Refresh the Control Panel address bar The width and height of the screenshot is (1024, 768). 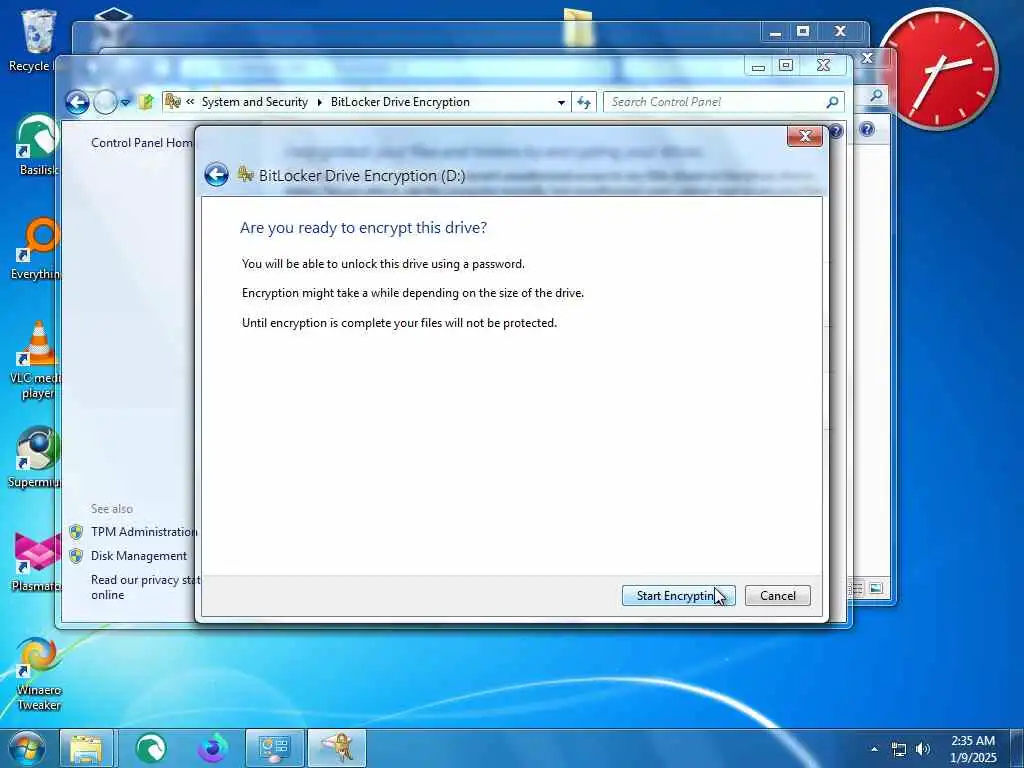pos(584,103)
